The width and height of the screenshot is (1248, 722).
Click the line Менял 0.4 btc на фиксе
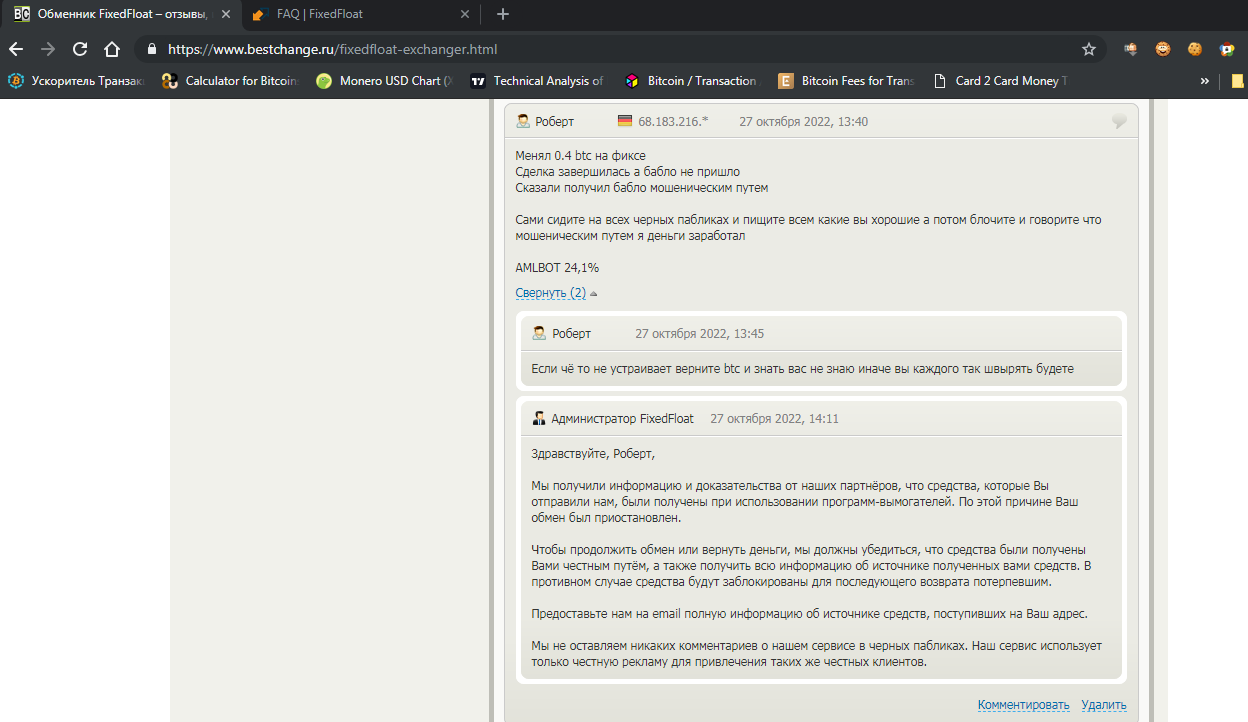point(580,156)
